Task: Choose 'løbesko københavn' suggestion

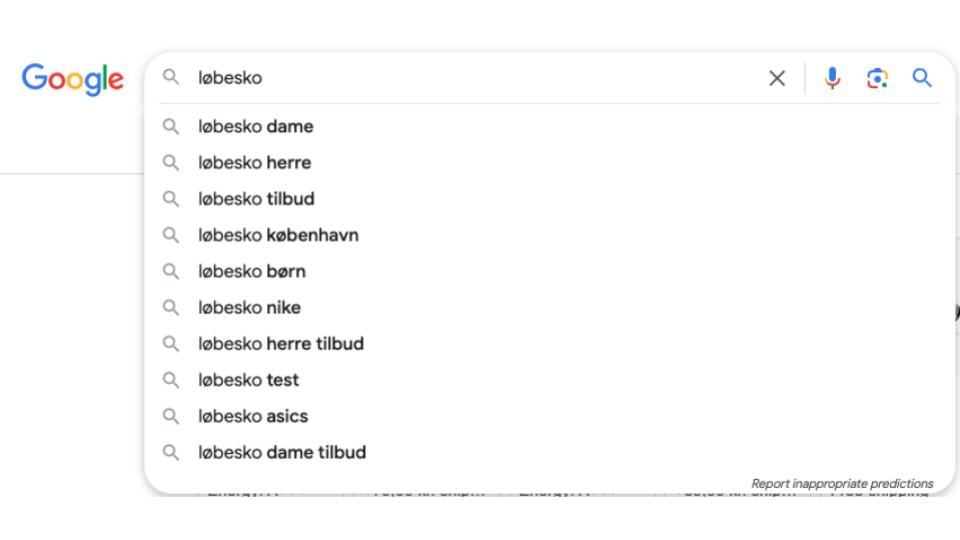Action: 550,235
